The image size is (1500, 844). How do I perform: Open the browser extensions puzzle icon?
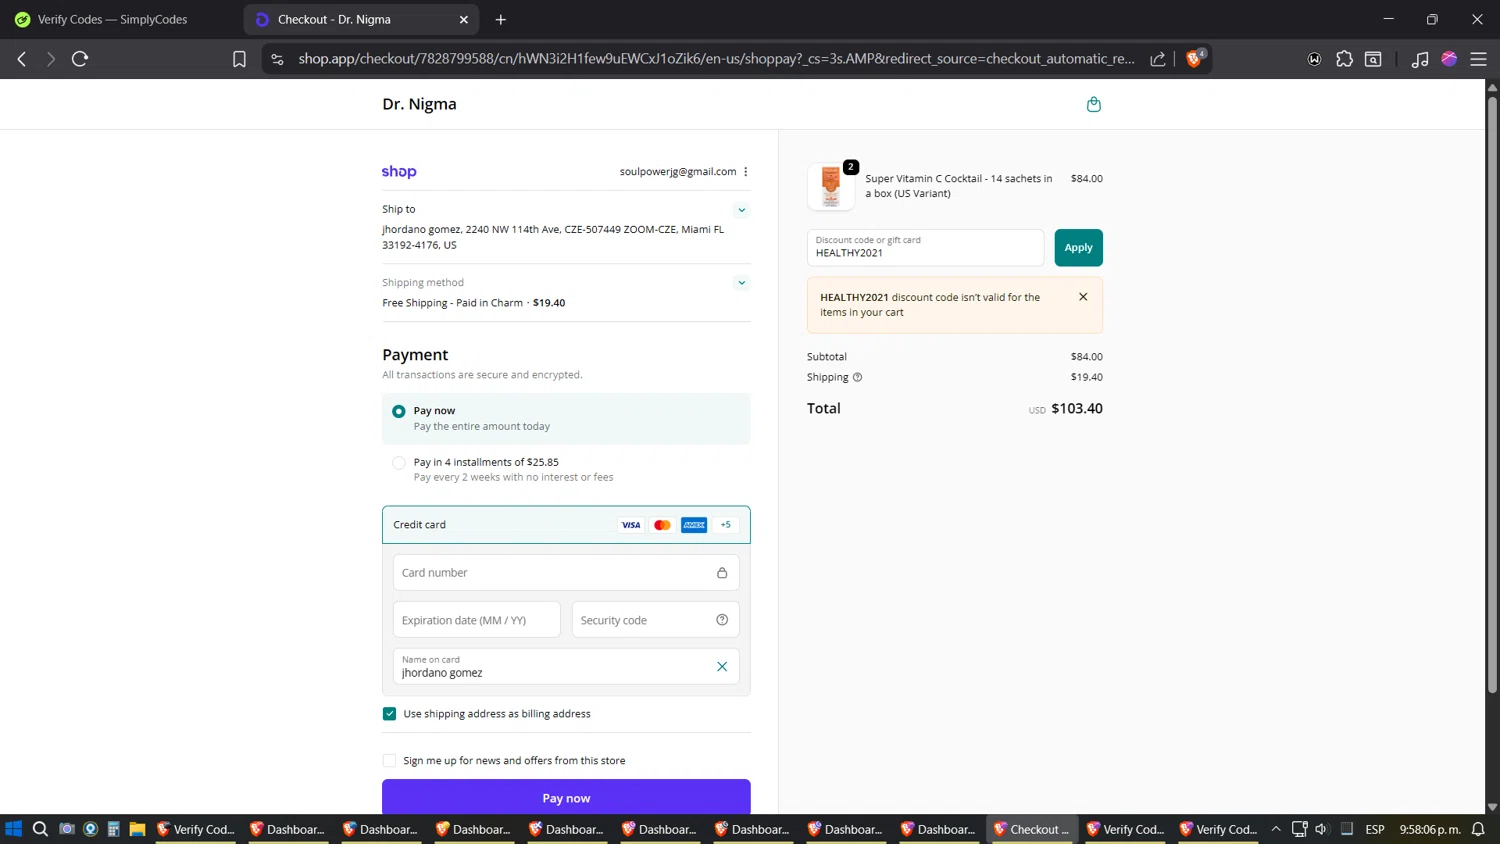point(1344,59)
